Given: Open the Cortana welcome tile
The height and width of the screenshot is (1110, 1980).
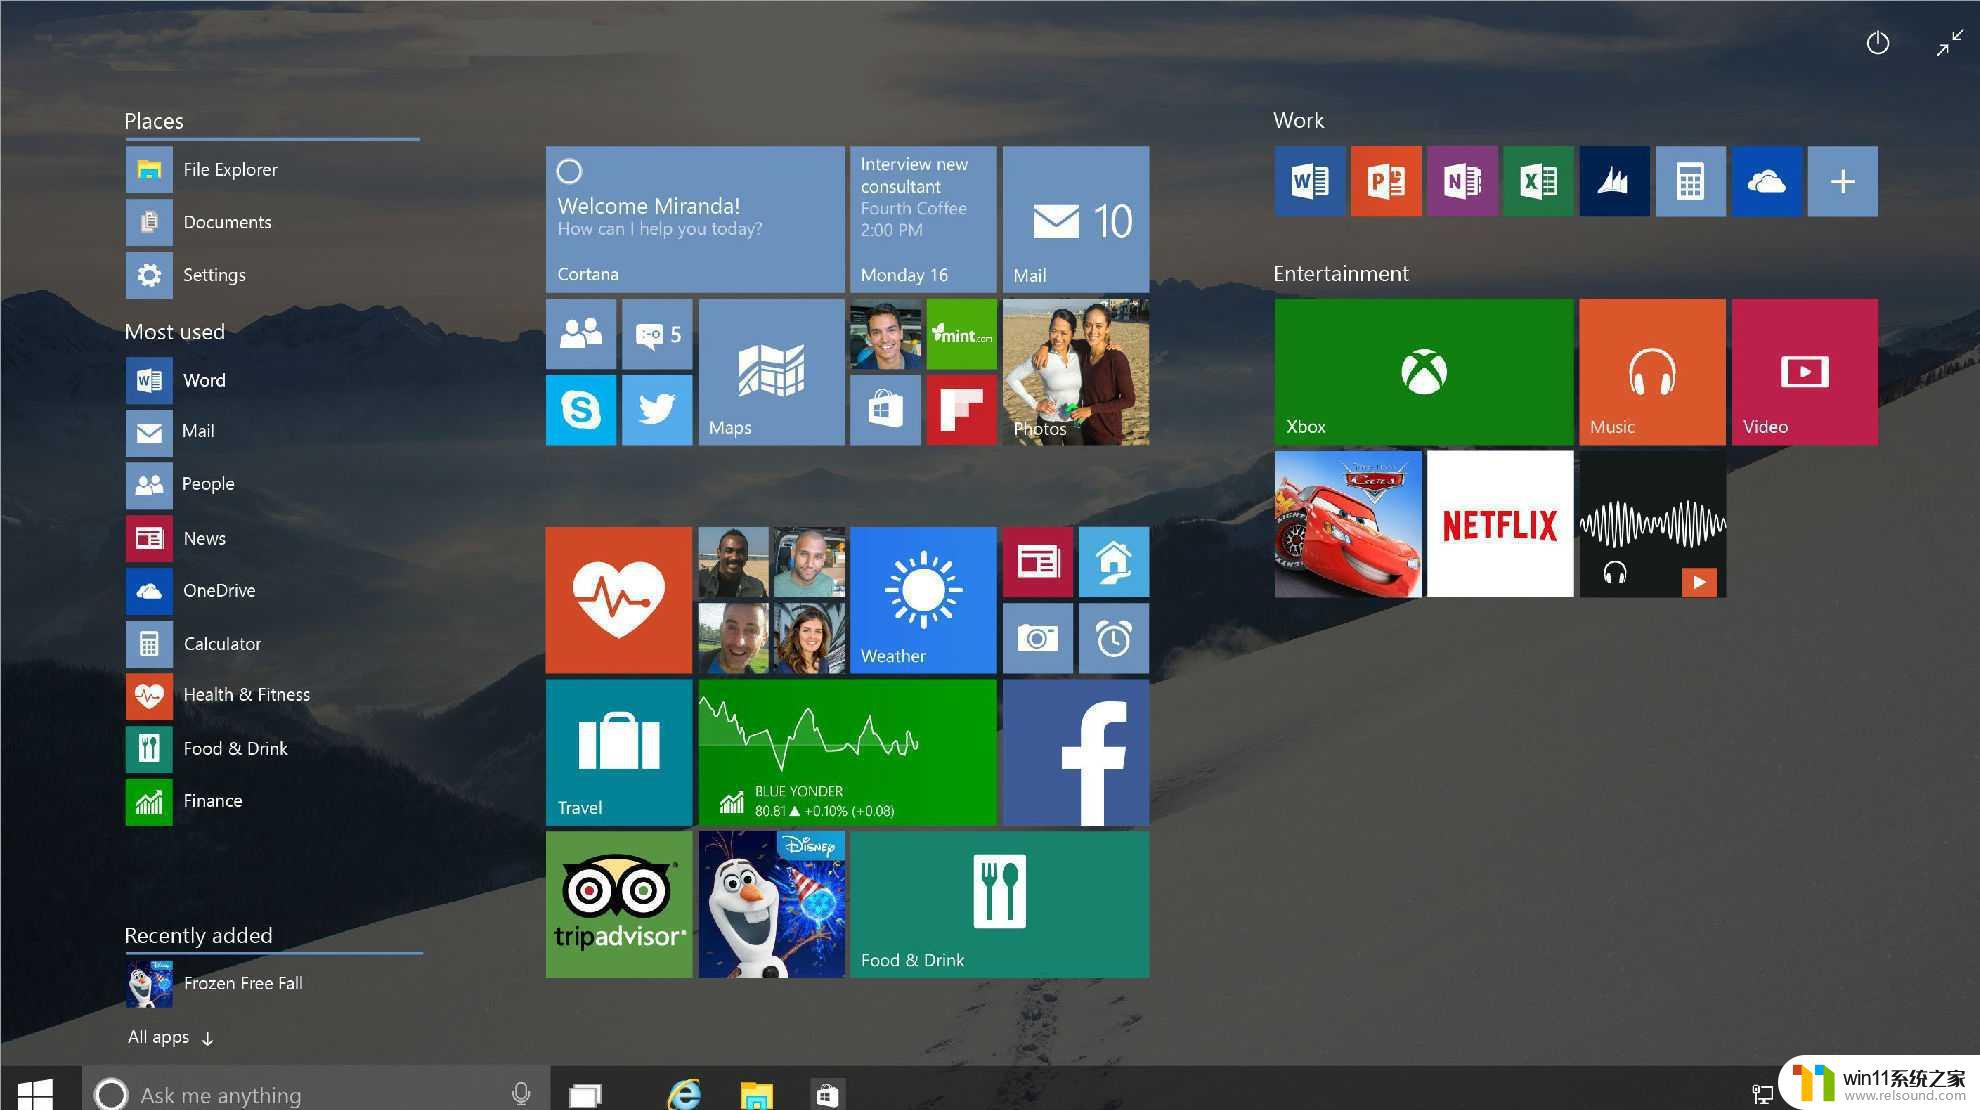Looking at the screenshot, I should tap(695, 219).
